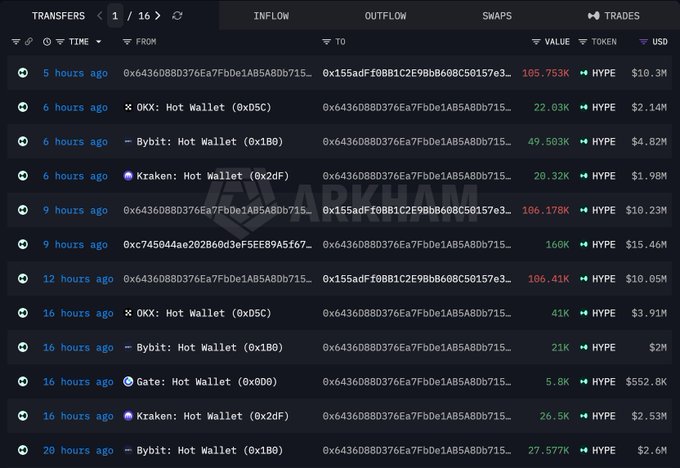Open the TO column filter
The image size is (680, 468).
327,42
